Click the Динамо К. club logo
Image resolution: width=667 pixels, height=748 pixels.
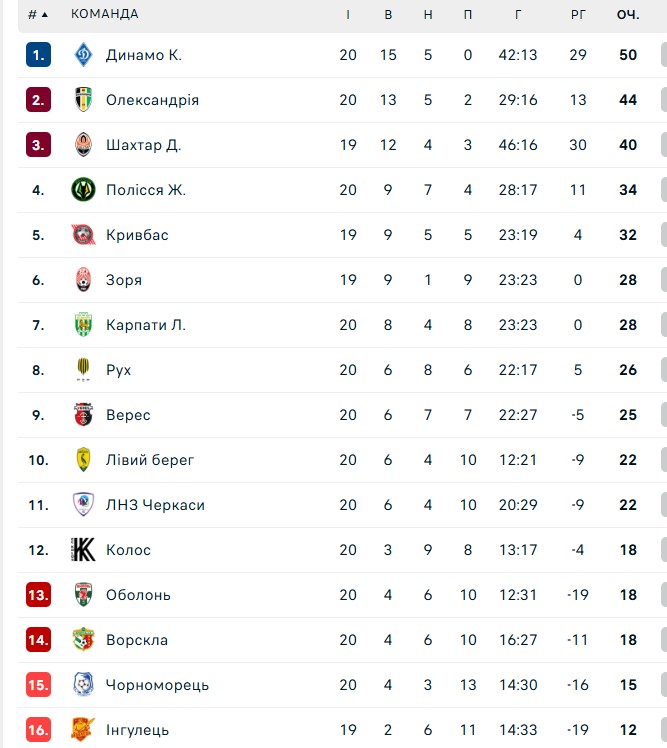(83, 54)
